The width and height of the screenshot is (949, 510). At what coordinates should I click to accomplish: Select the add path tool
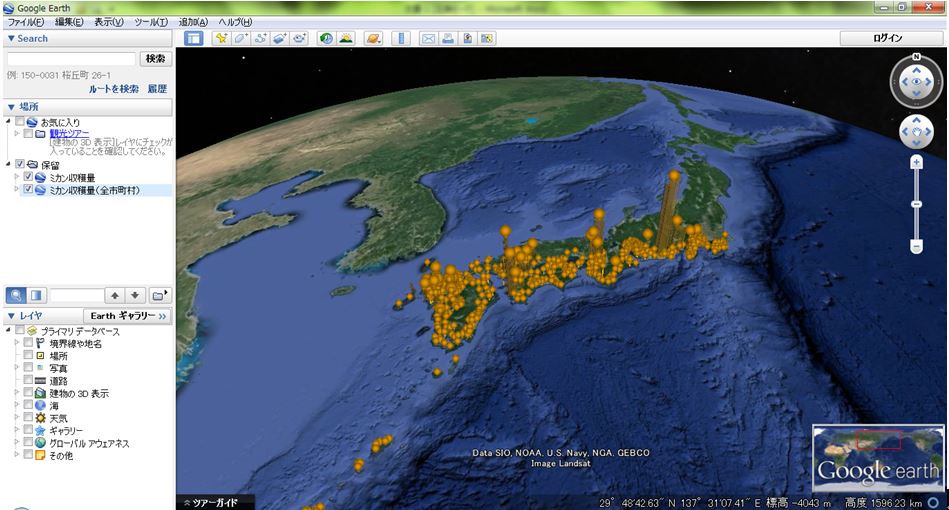(260, 38)
